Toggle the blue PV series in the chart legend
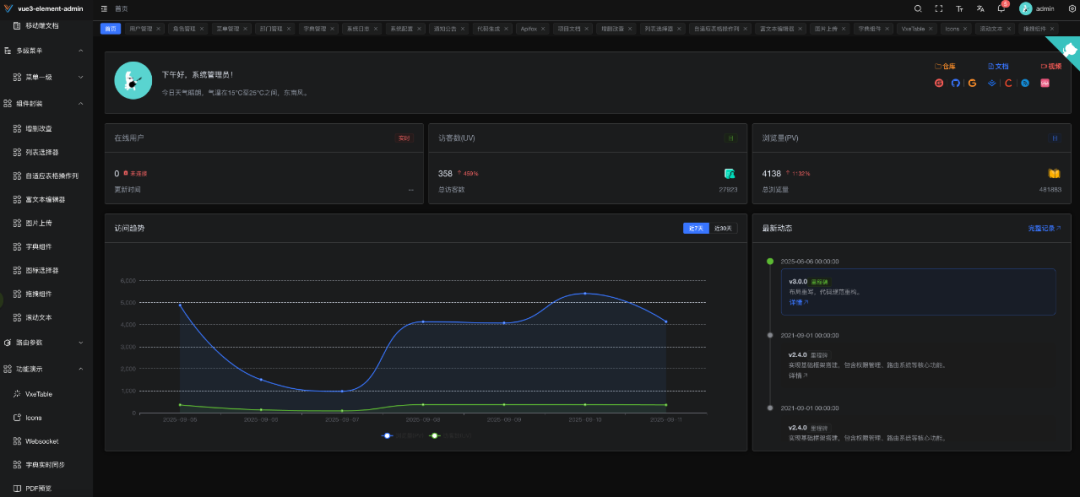The width and height of the screenshot is (1080, 497). [x=401, y=436]
